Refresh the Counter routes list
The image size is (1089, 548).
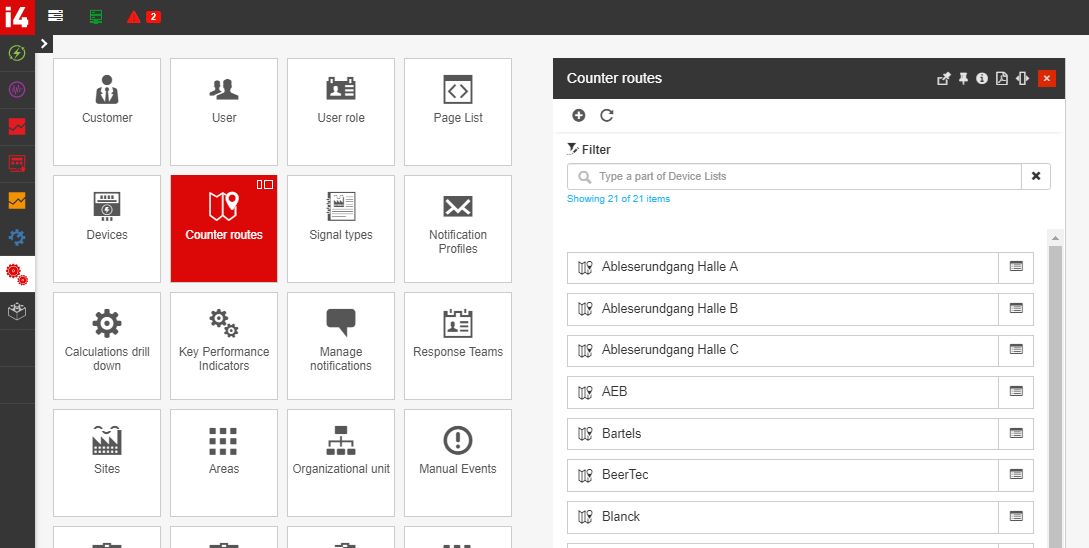point(606,115)
